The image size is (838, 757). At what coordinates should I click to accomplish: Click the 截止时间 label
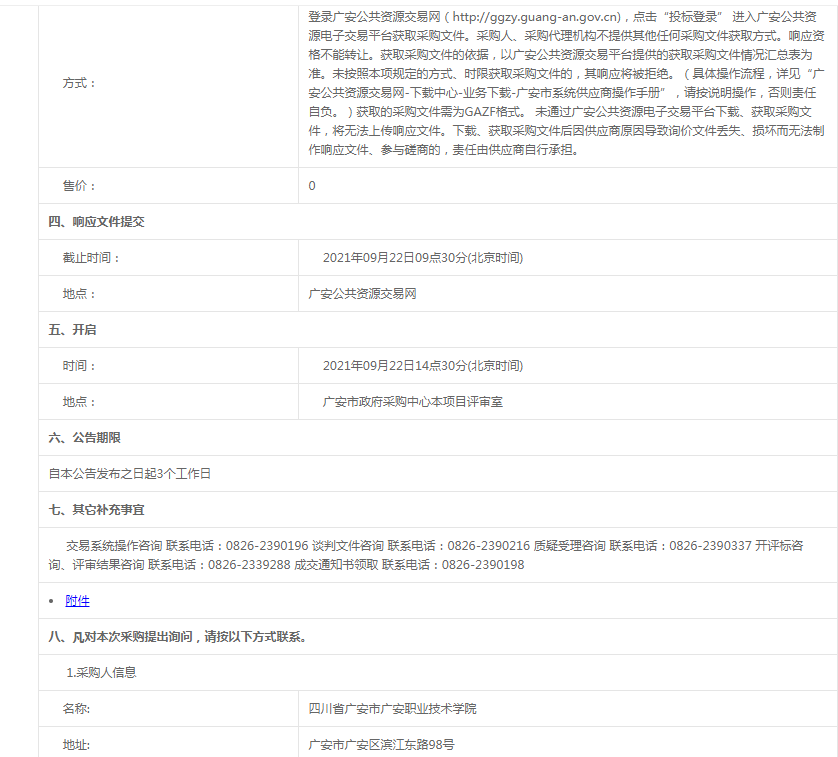coord(91,258)
